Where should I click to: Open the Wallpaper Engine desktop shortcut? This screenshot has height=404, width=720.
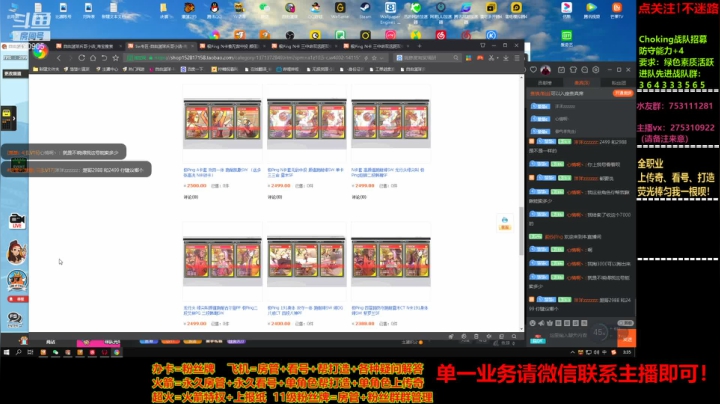click(390, 12)
